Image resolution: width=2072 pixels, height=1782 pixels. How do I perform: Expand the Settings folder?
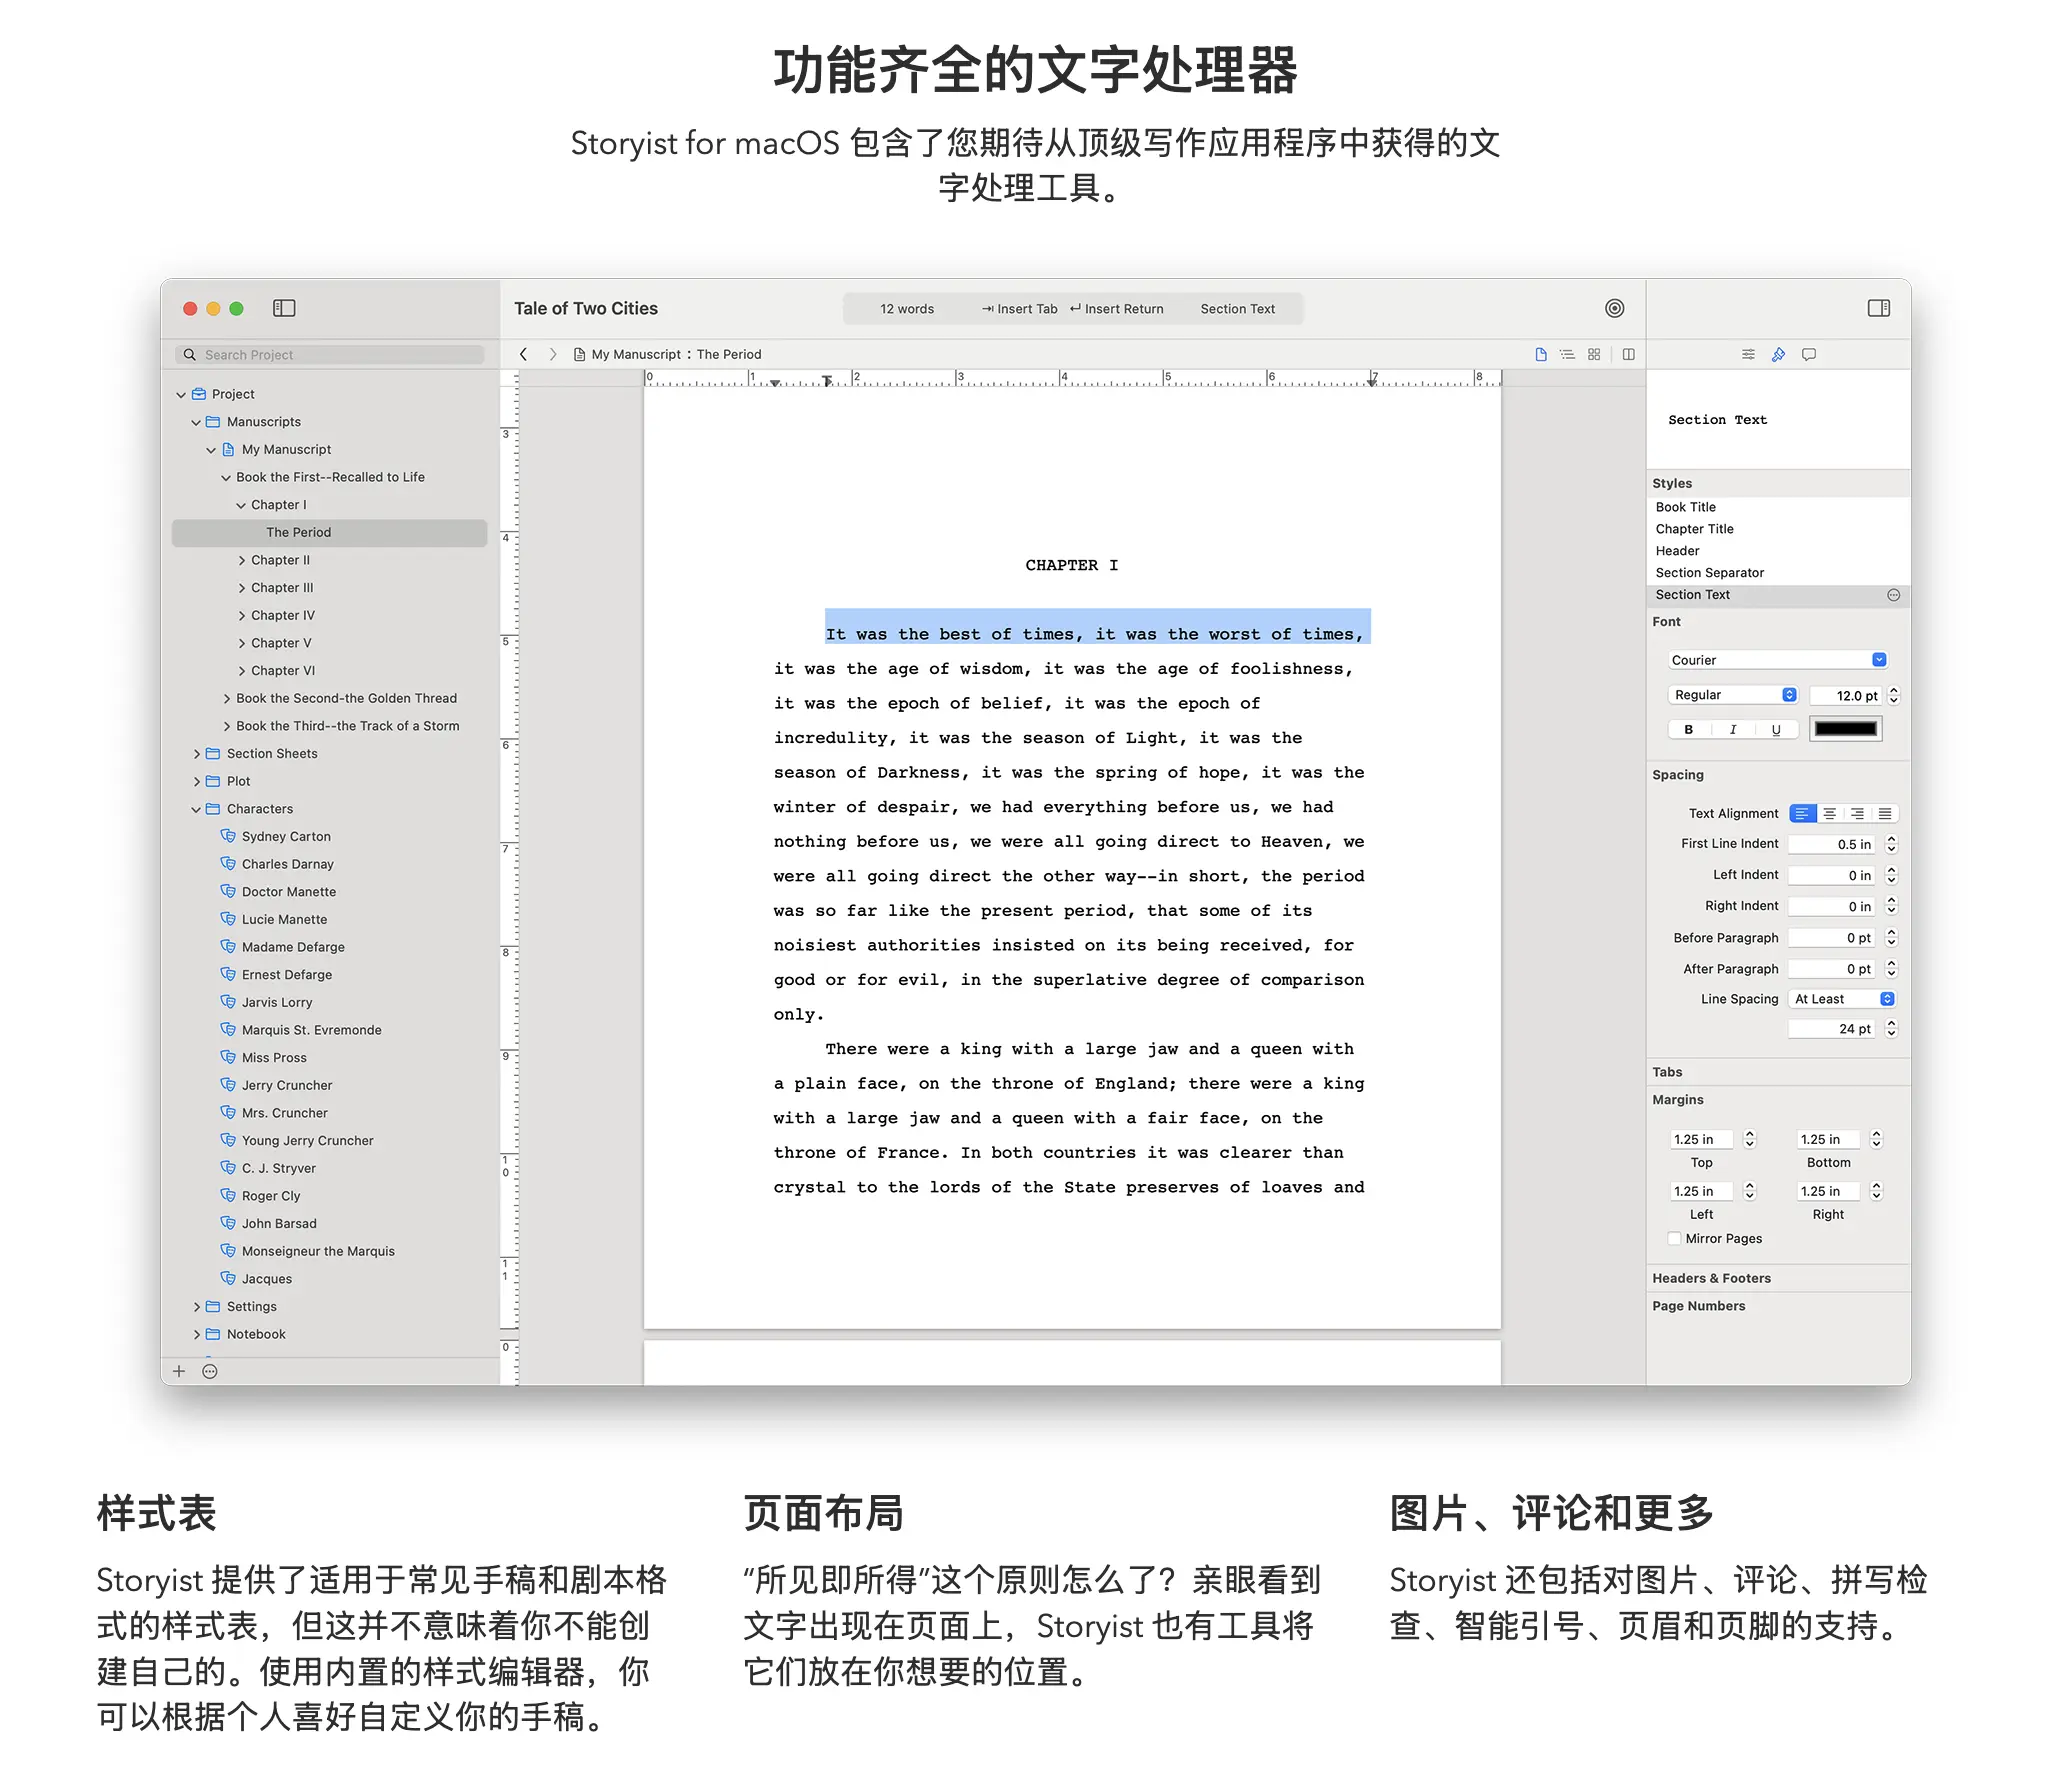tap(196, 1306)
